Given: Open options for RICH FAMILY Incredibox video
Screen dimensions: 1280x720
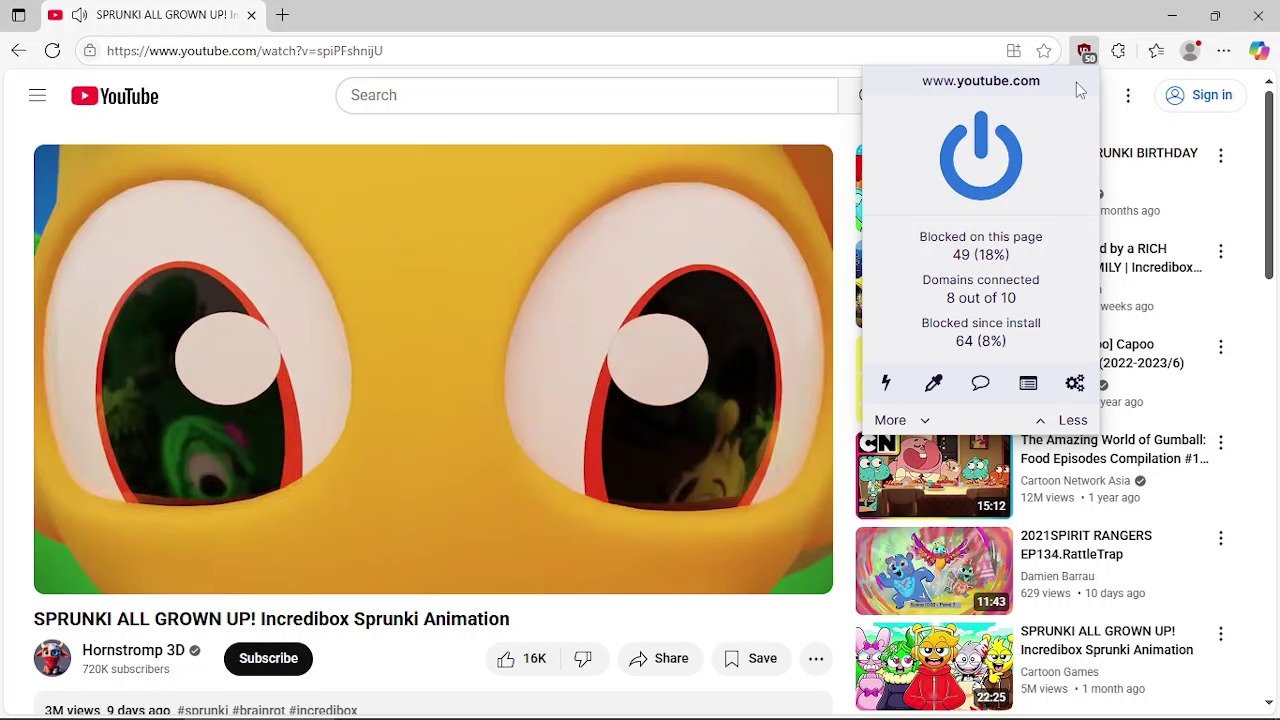Looking at the screenshot, I should pyautogui.click(x=1220, y=251).
